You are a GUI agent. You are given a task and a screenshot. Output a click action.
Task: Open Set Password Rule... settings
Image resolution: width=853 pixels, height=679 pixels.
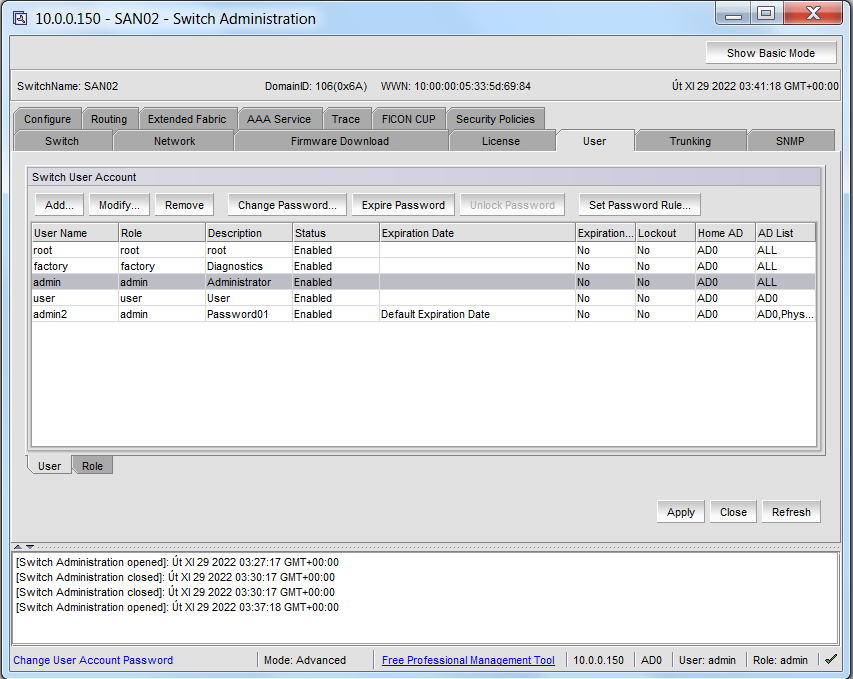click(640, 205)
